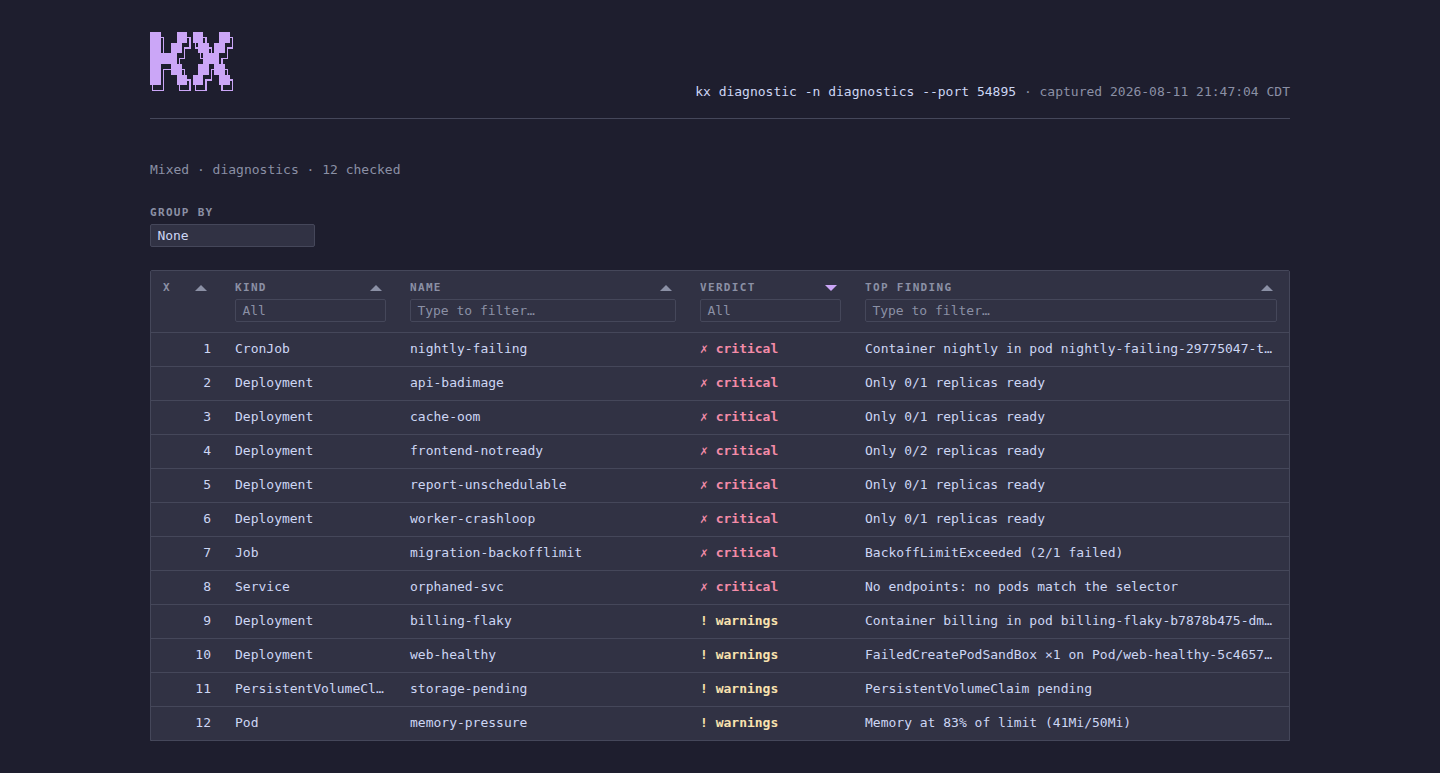Open the Group By dropdown
This screenshot has width=1440, height=773.
[232, 236]
